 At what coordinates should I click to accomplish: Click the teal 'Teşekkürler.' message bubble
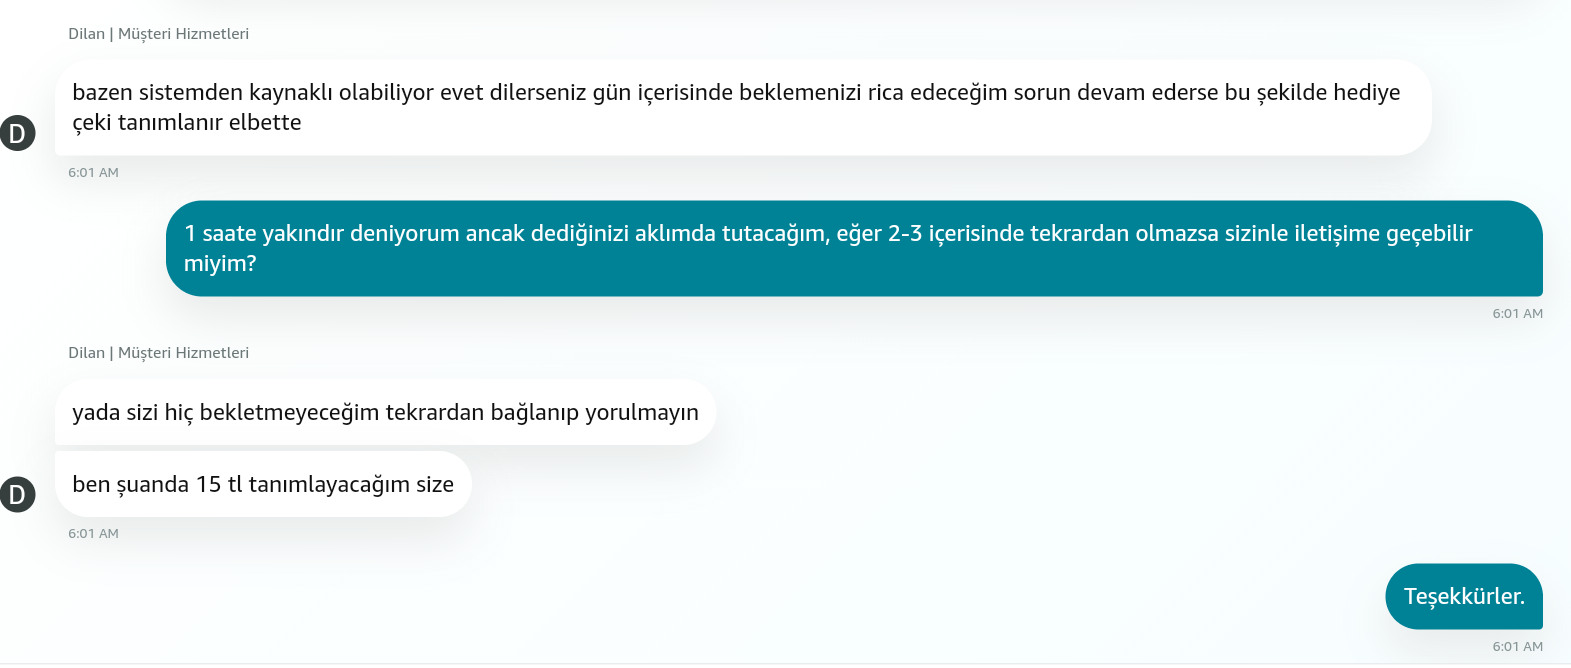click(x=1463, y=596)
